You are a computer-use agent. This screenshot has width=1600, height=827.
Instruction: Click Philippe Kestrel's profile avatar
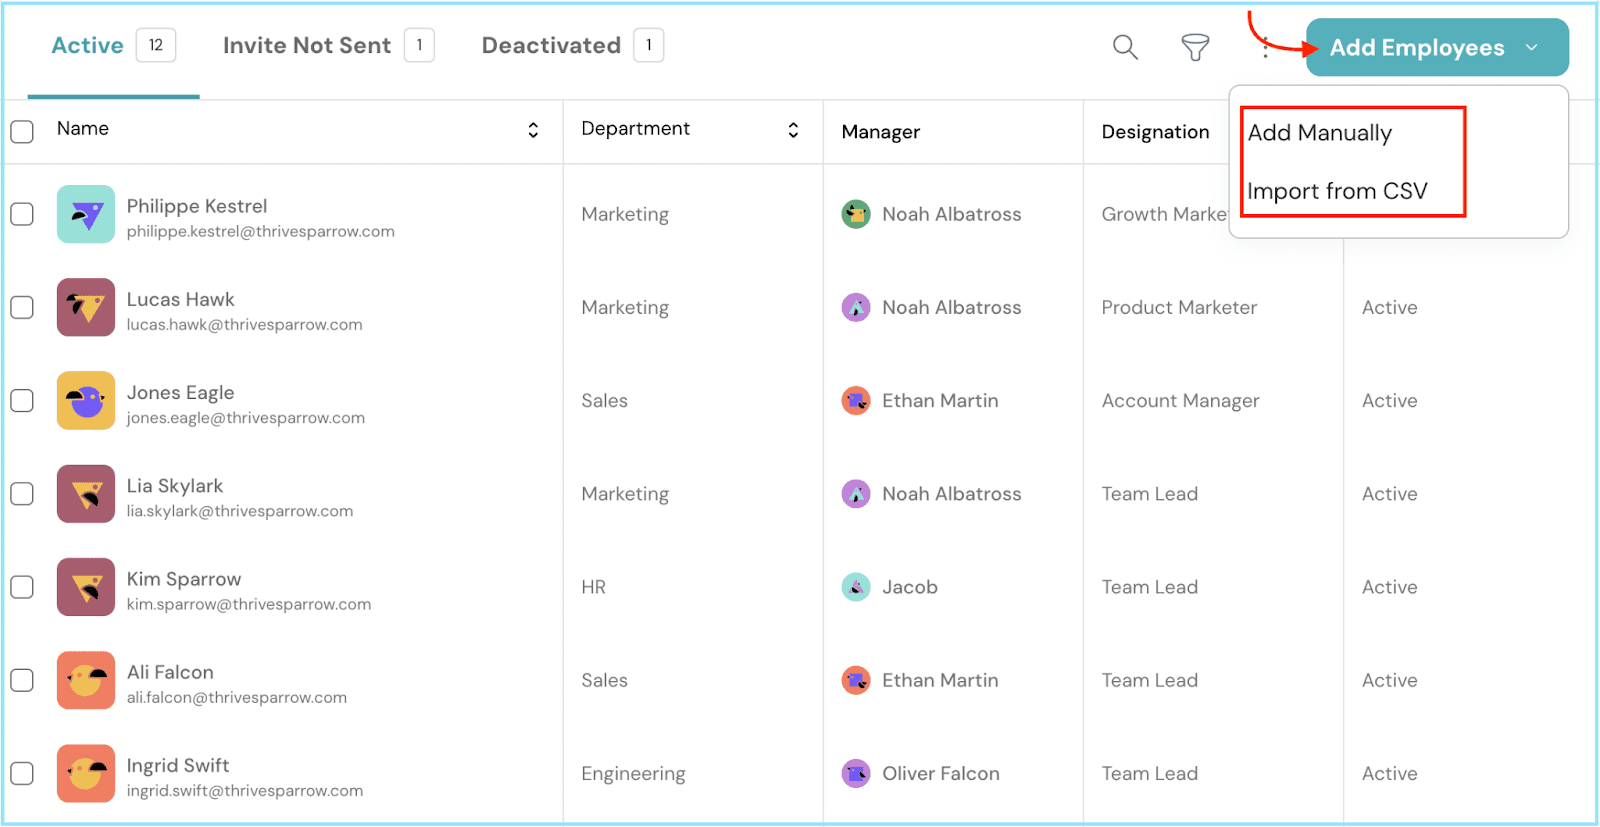[x=86, y=214]
